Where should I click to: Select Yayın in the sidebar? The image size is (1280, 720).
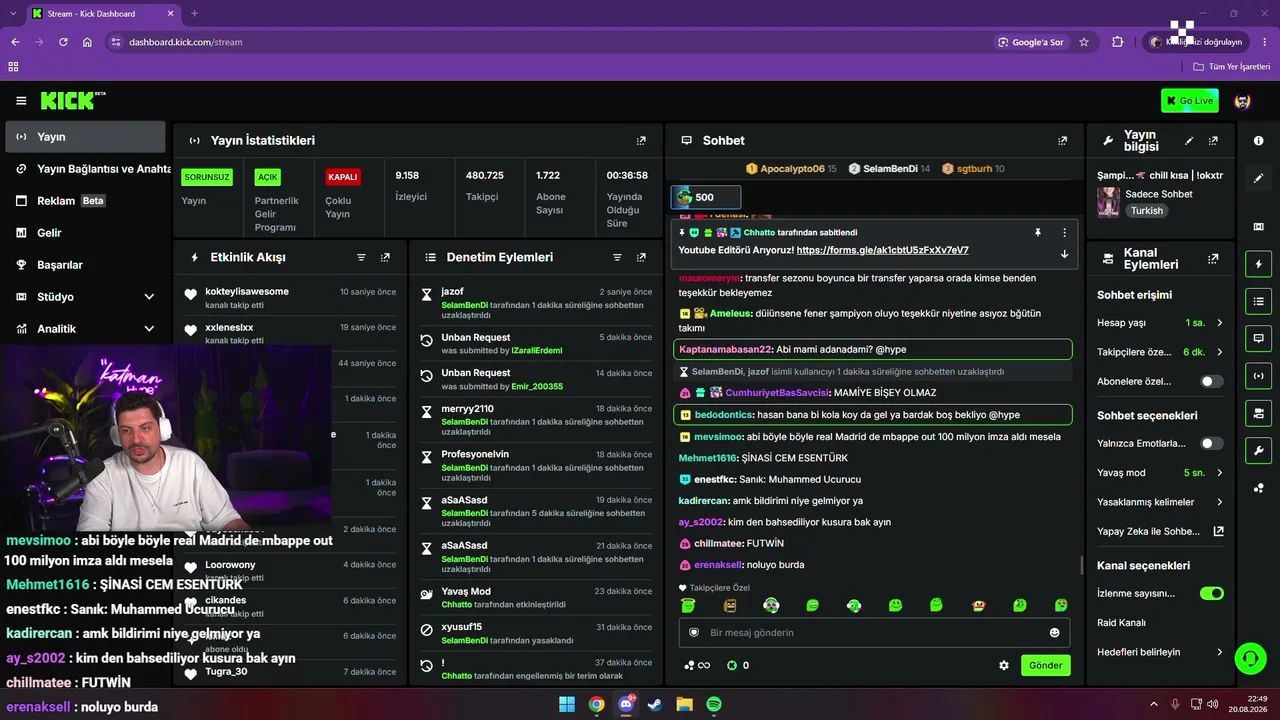(85, 137)
